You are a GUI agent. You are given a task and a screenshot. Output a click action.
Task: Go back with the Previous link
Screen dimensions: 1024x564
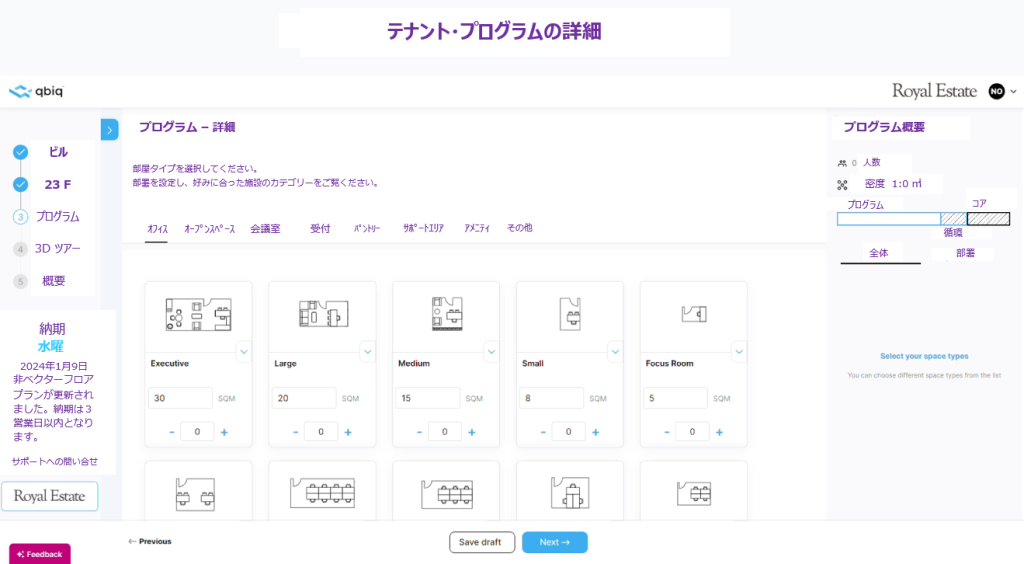click(x=150, y=541)
